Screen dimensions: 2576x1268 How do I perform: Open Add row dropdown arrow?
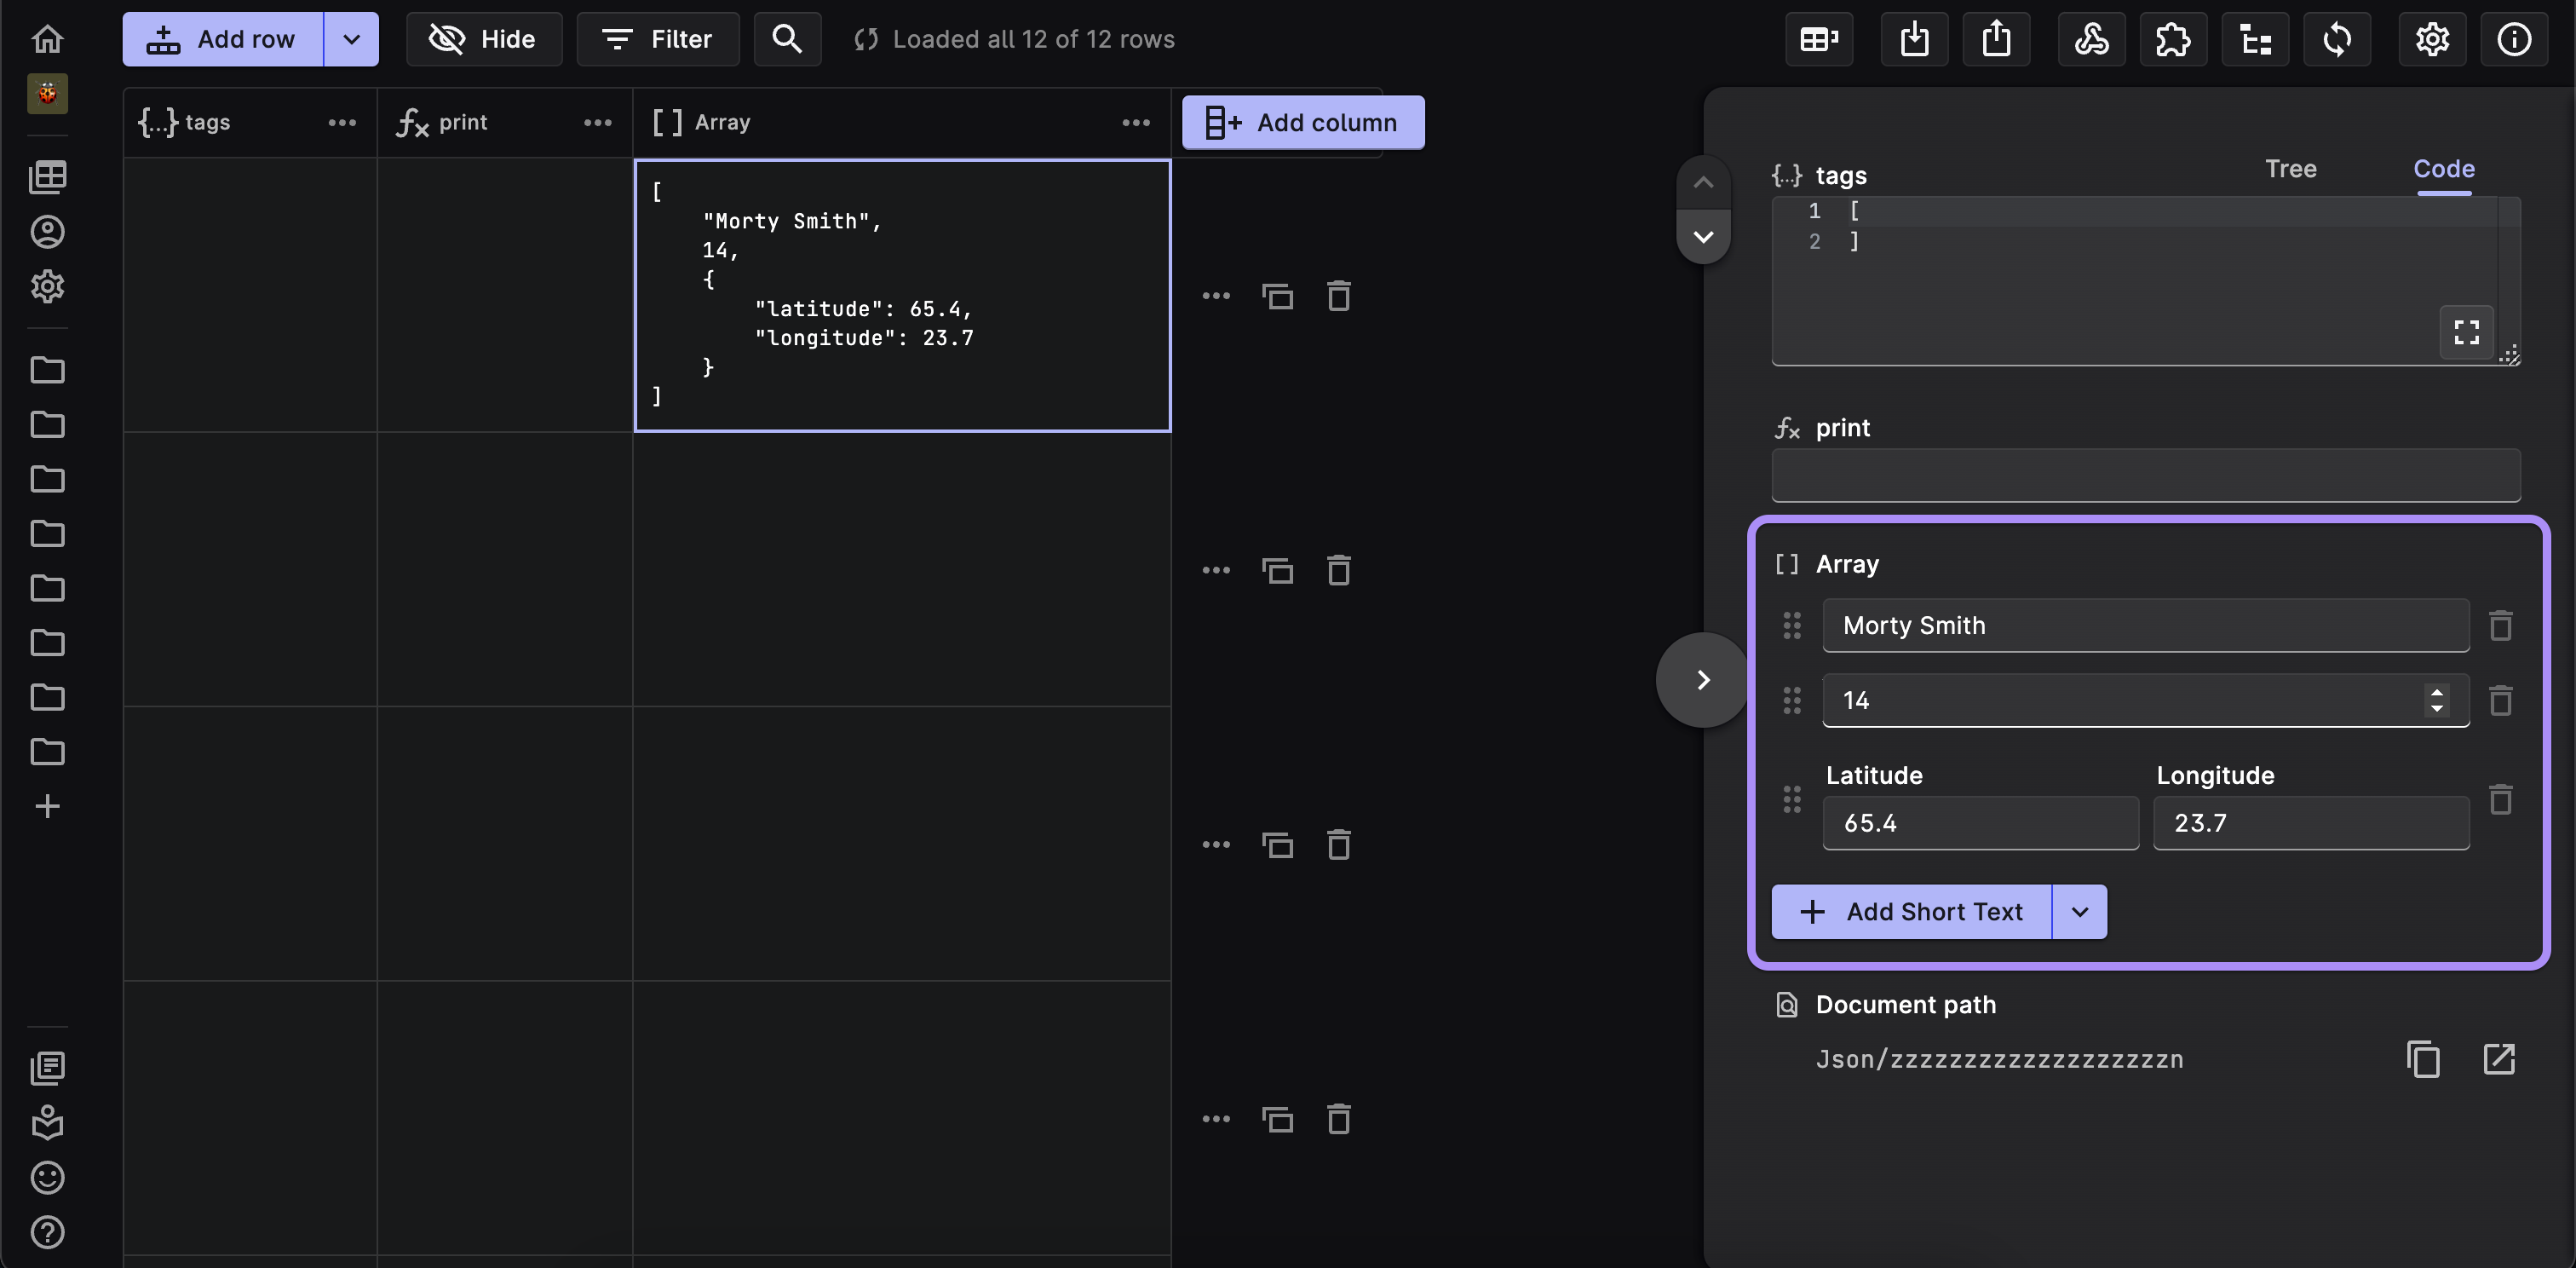tap(351, 39)
